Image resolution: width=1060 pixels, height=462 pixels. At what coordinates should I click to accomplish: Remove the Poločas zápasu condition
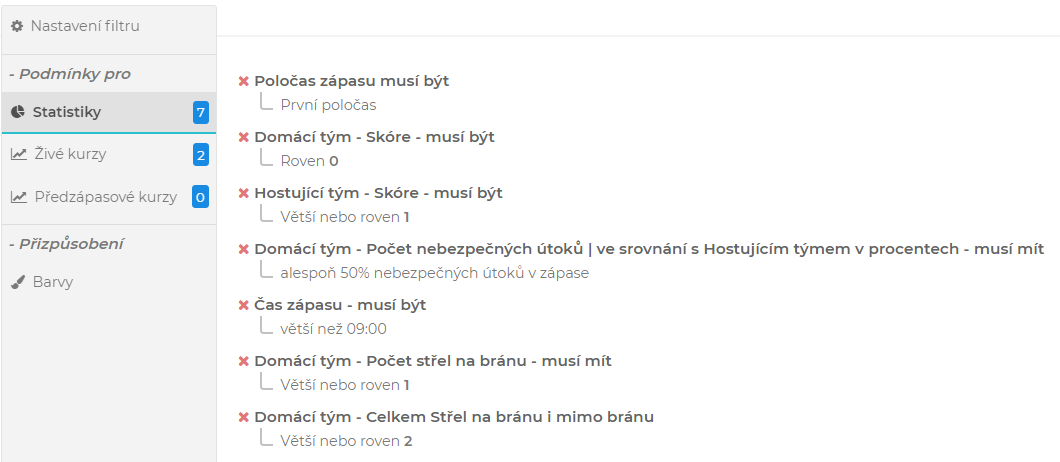tap(243, 81)
